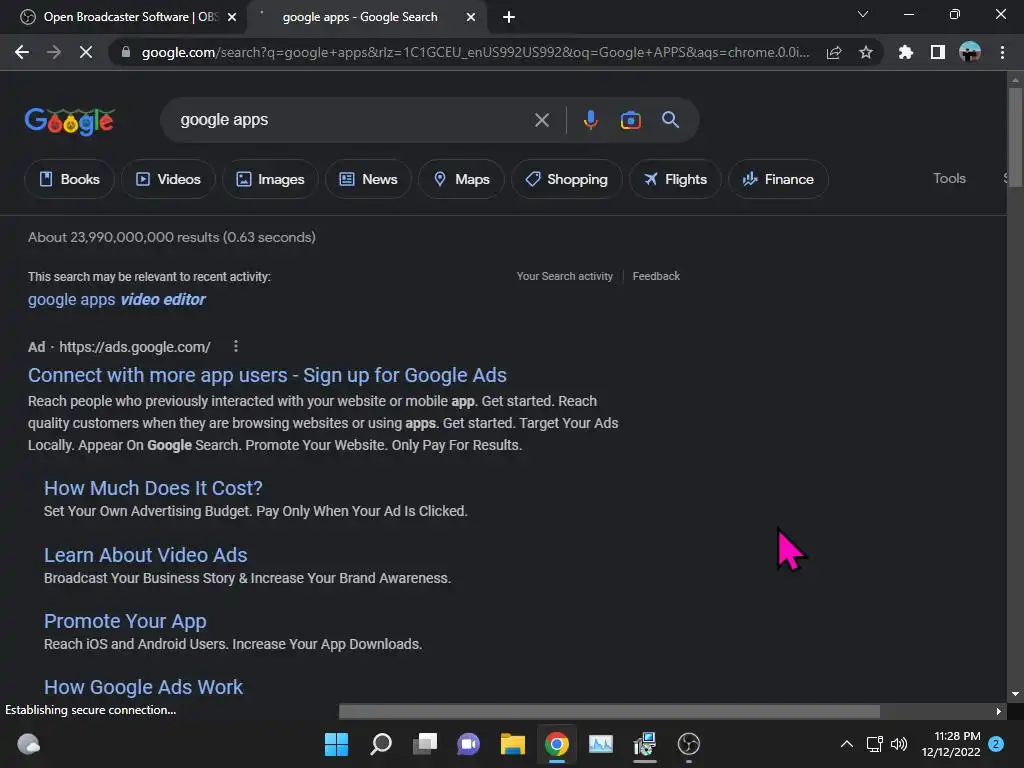Start a voice search with the microphone
The height and width of the screenshot is (768, 1024).
tap(590, 120)
